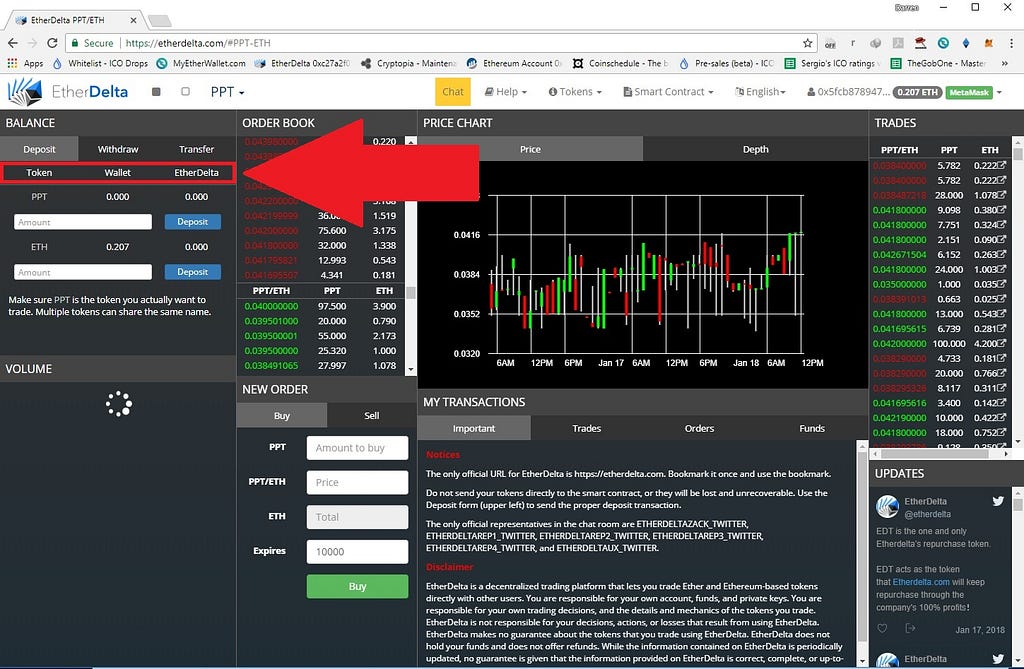Click the Amount to buy field
The image size is (1024, 669).
(x=357, y=448)
